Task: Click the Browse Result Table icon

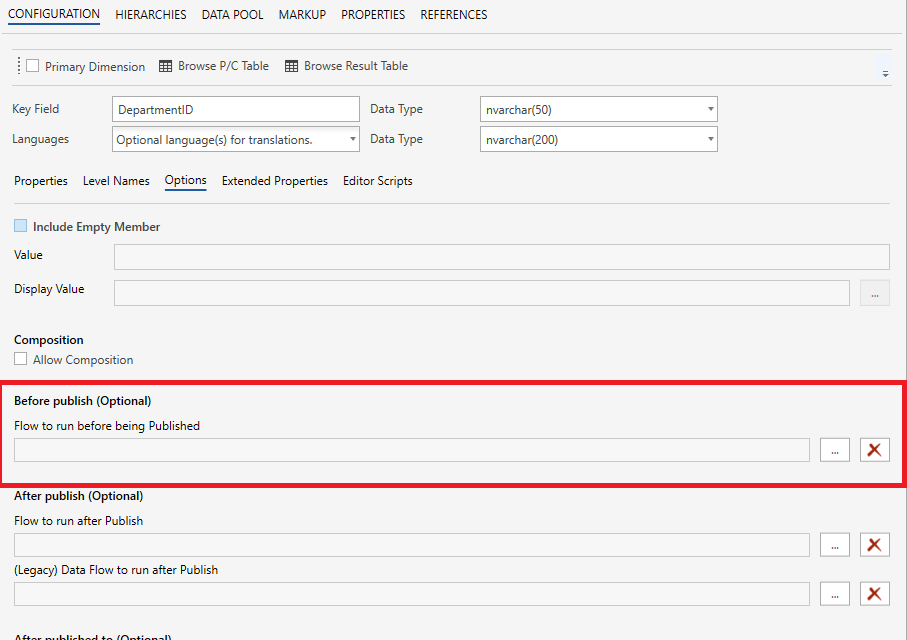Action: click(292, 66)
